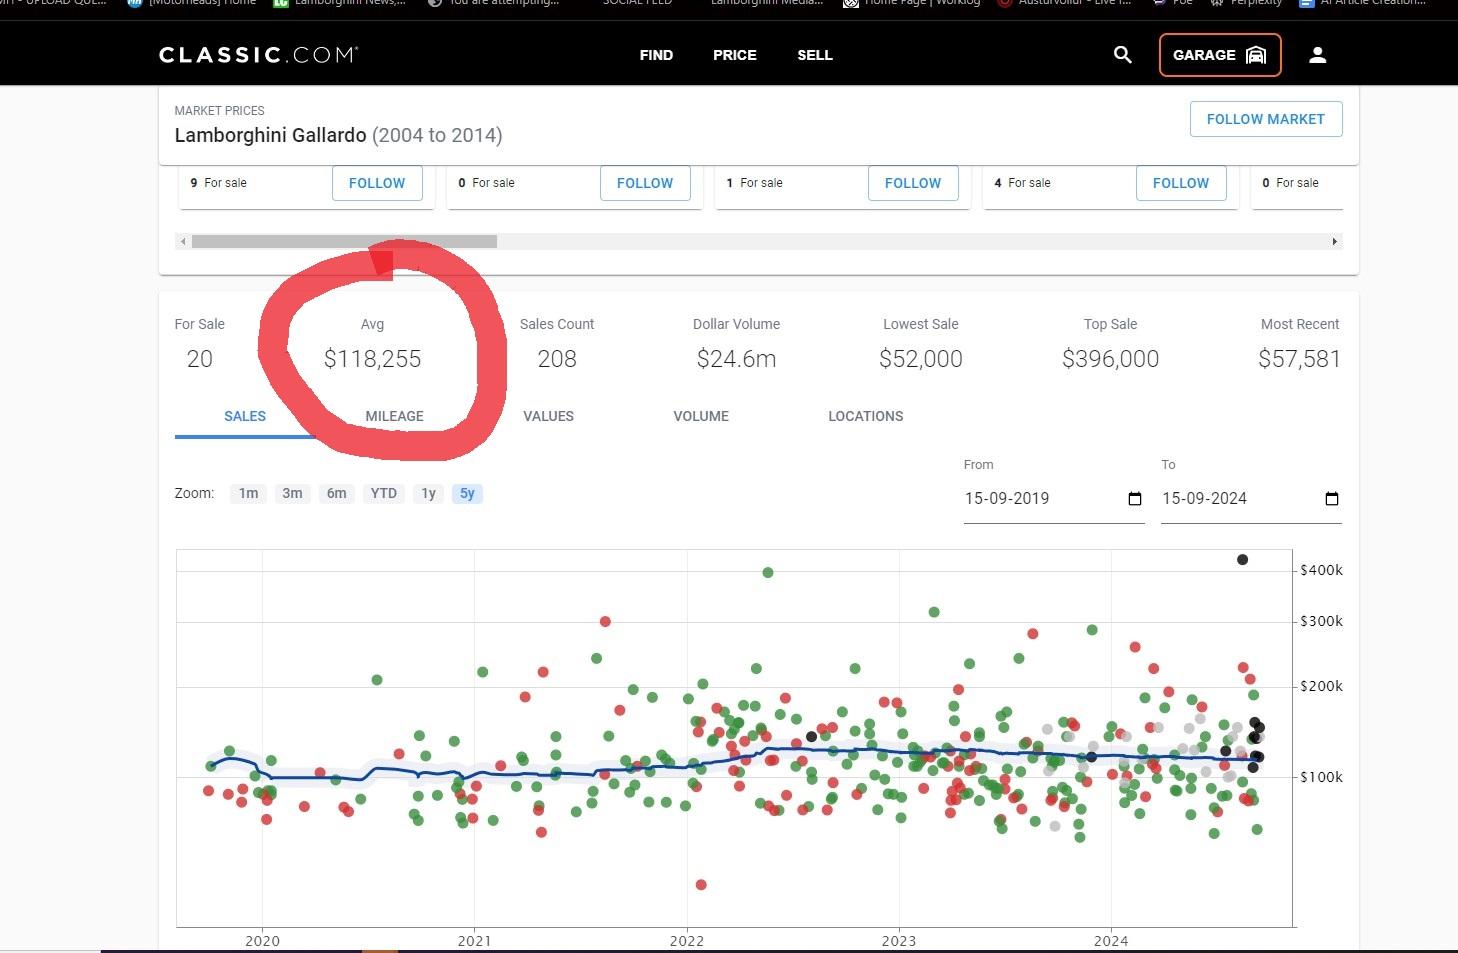Click the lowest red sale dot on chart
This screenshot has width=1458, height=953.
coord(701,885)
